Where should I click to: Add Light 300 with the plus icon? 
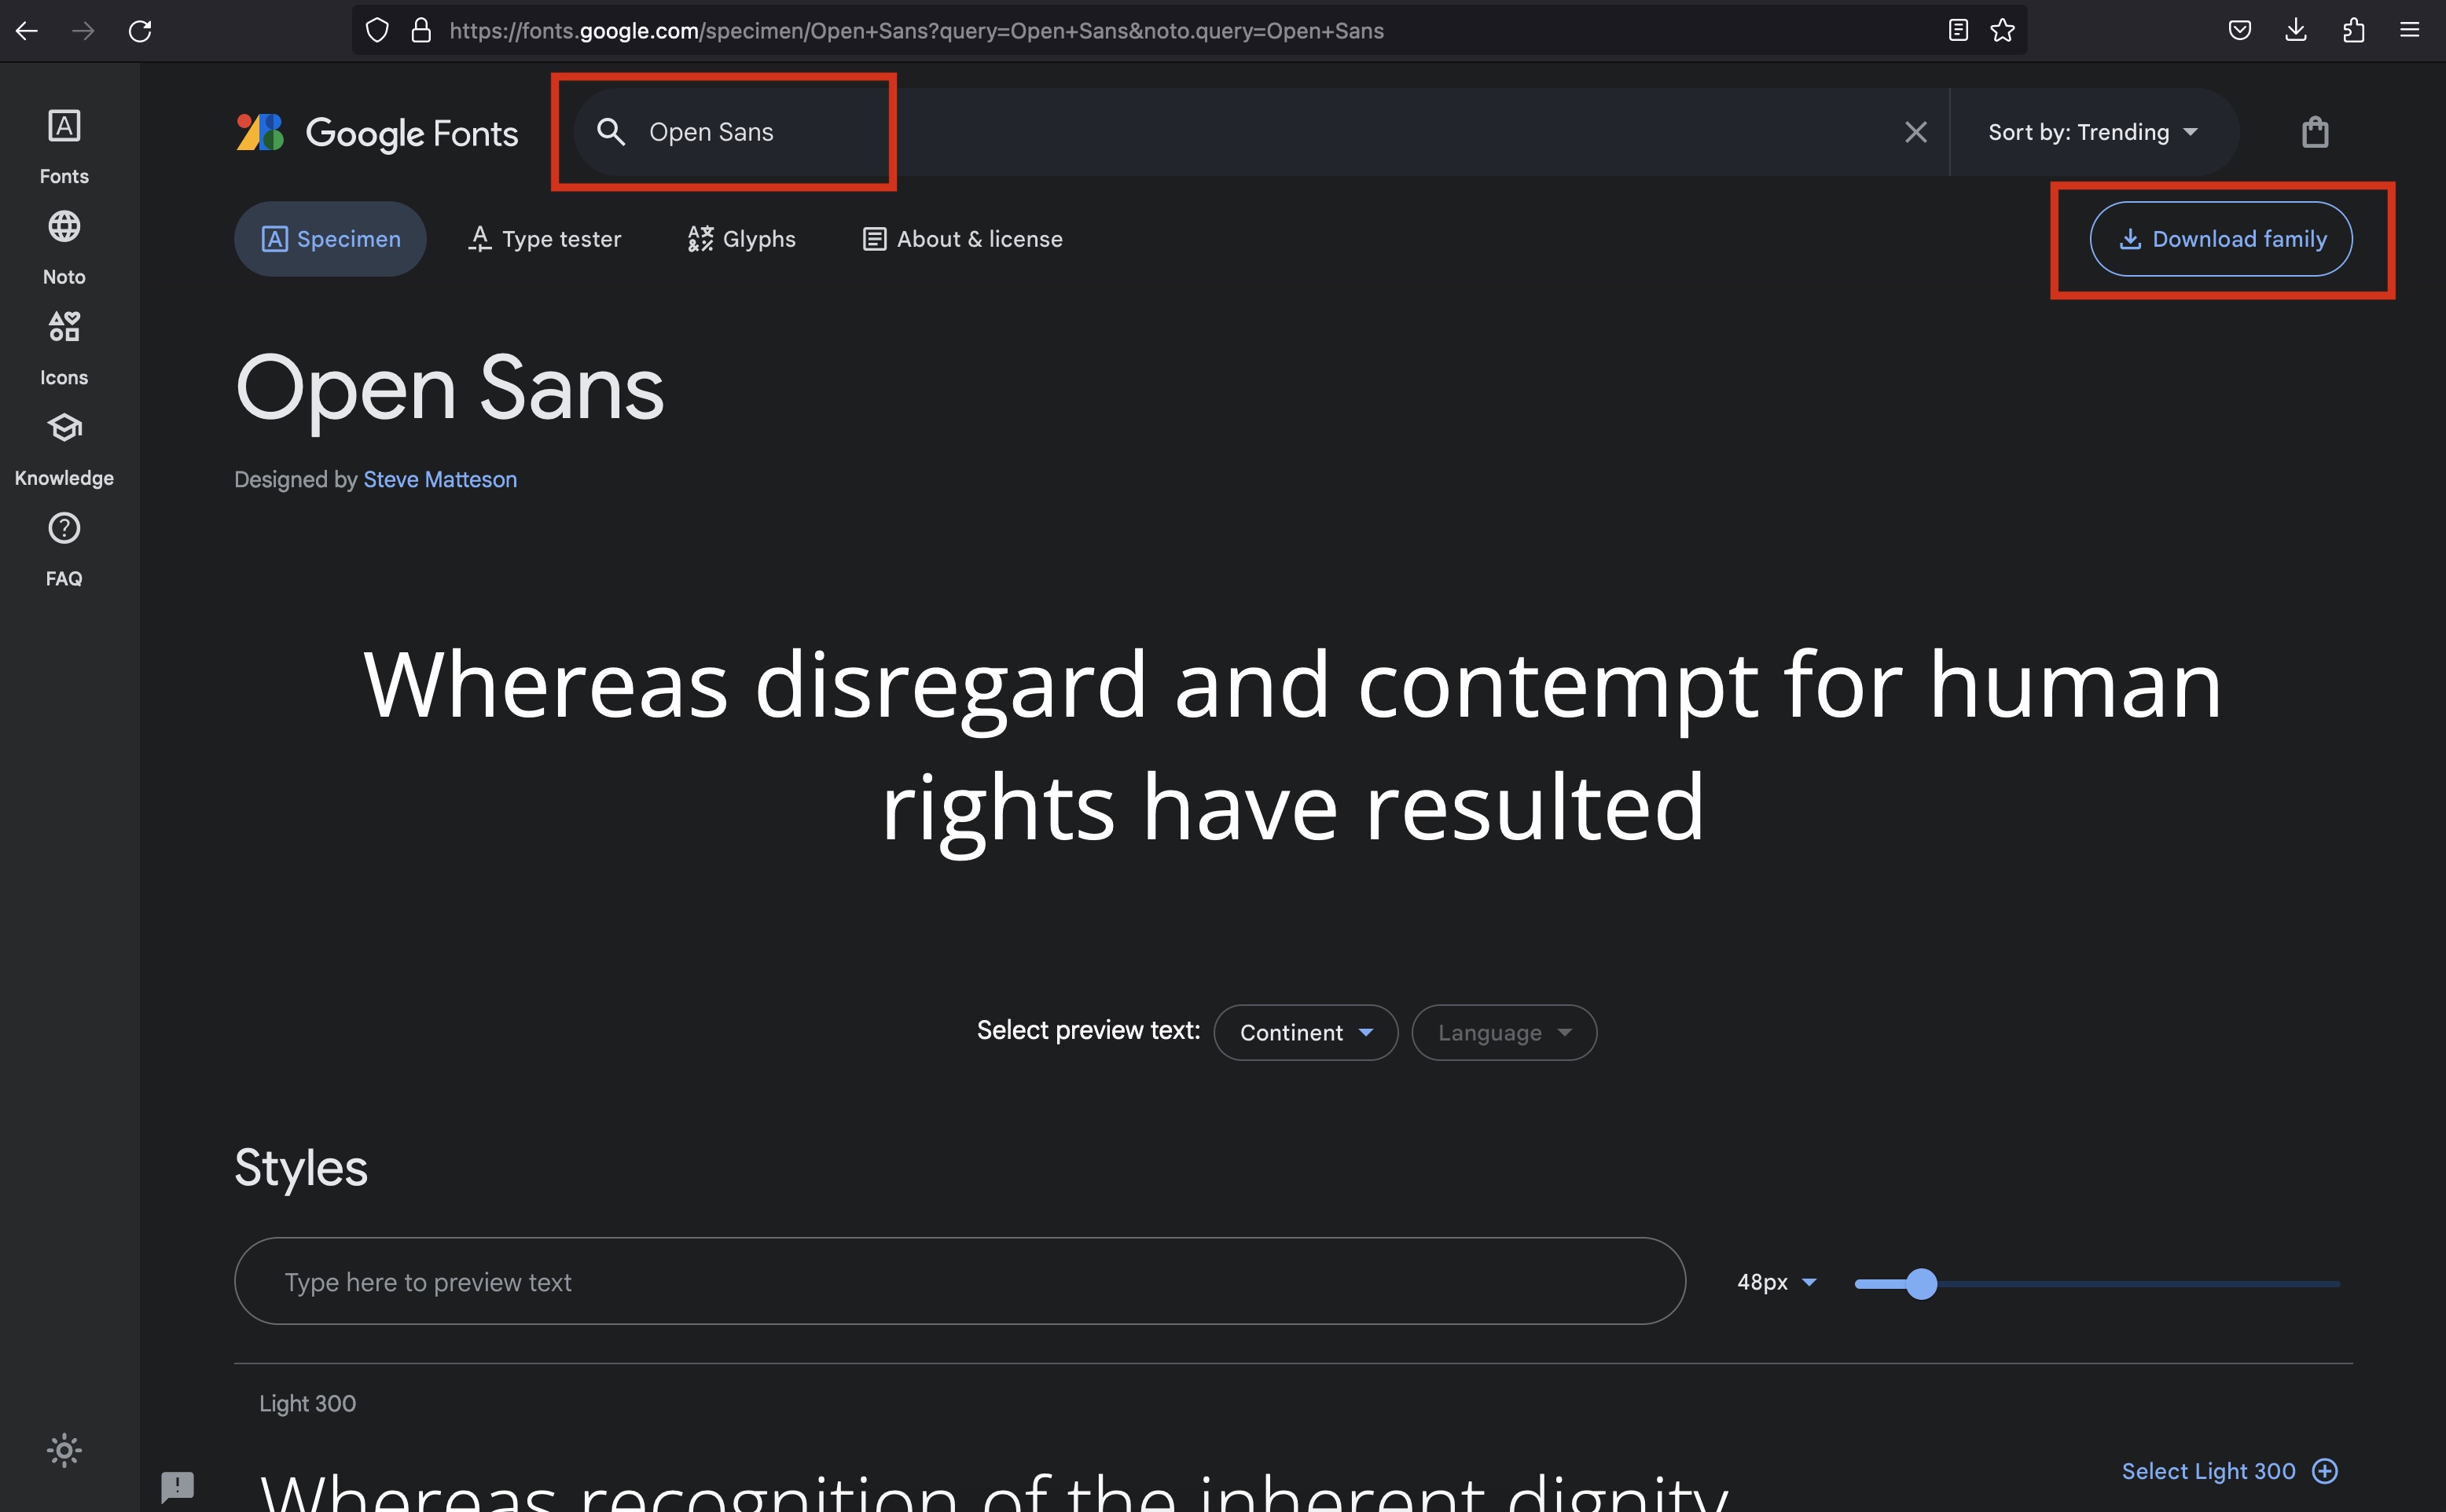point(2325,1471)
